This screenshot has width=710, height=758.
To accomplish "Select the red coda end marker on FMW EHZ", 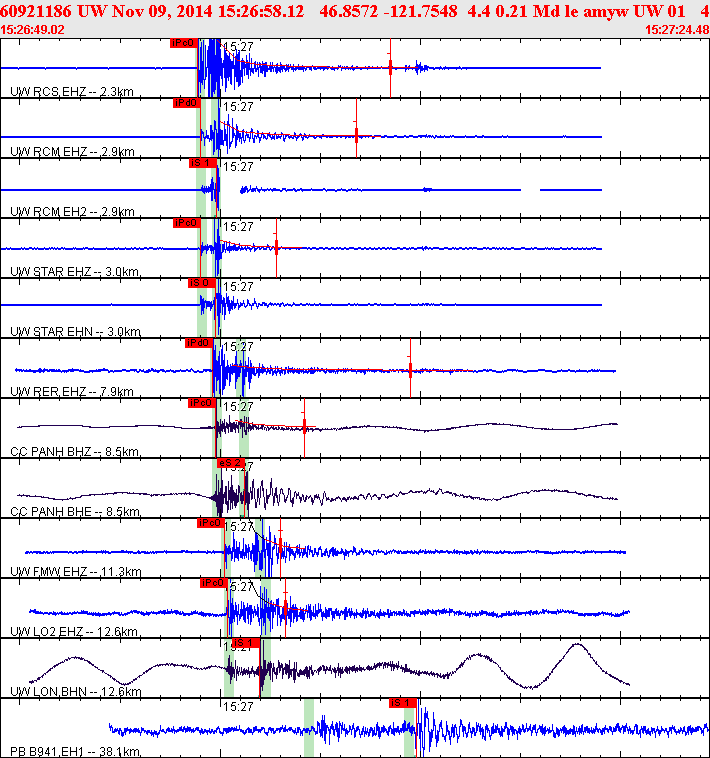I will [280, 545].
